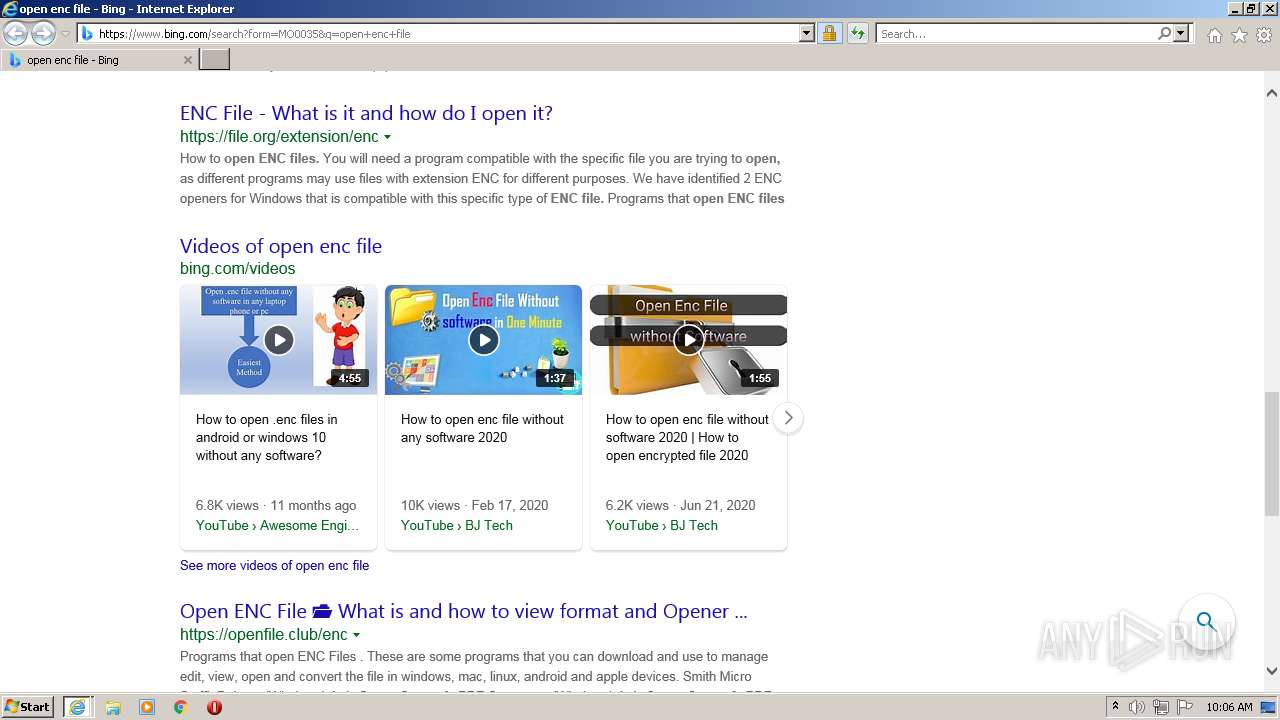Image resolution: width=1280 pixels, height=720 pixels.
Task: Click the page scrollbar up arrow
Action: coord(1272,93)
